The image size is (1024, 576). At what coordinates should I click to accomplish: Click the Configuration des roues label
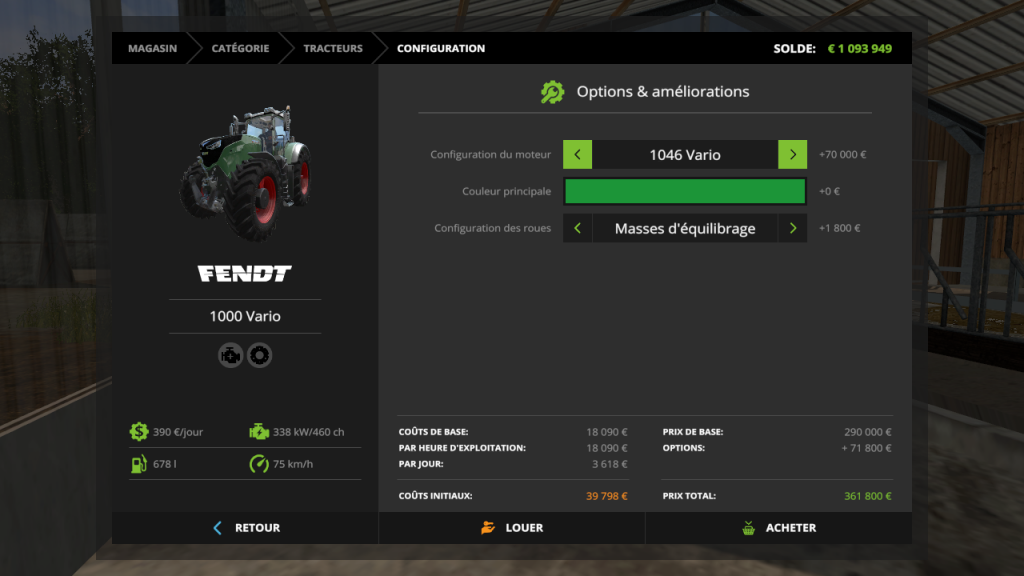click(x=492, y=228)
